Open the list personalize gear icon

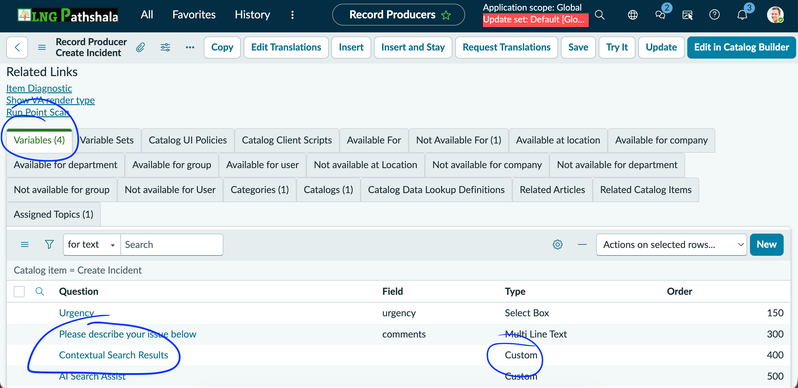coord(558,244)
